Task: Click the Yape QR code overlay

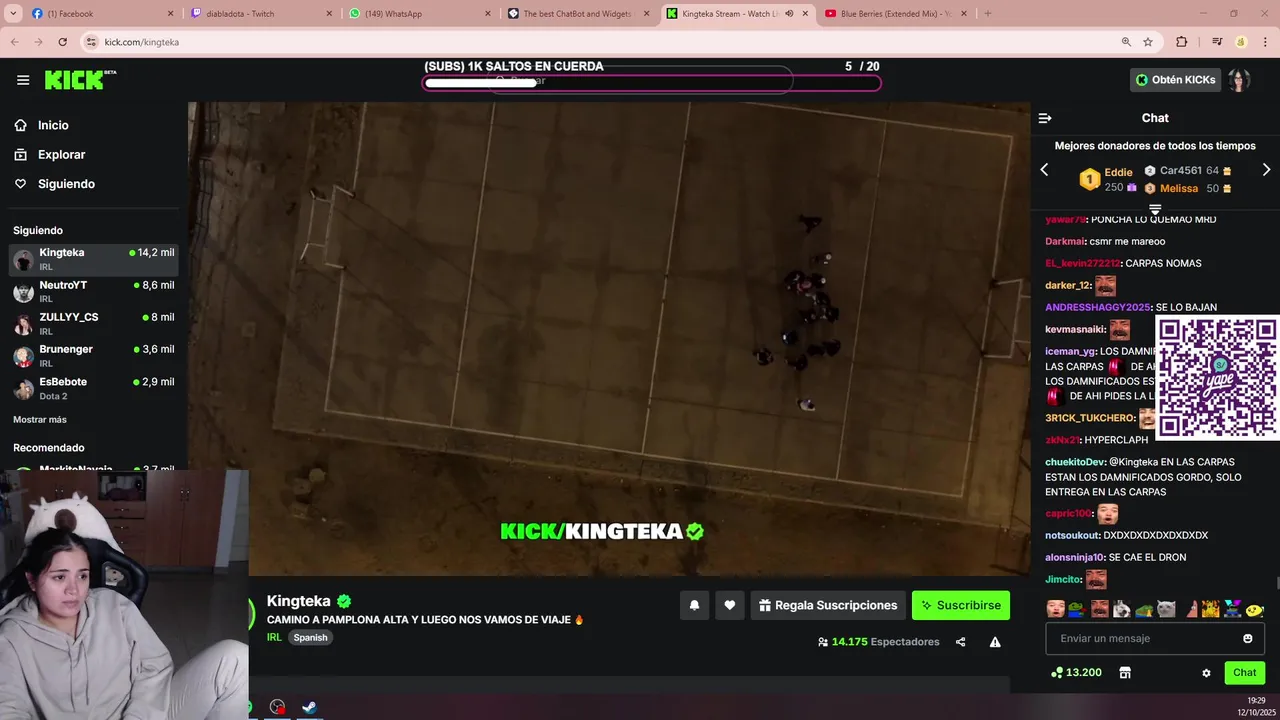Action: [x=1217, y=377]
